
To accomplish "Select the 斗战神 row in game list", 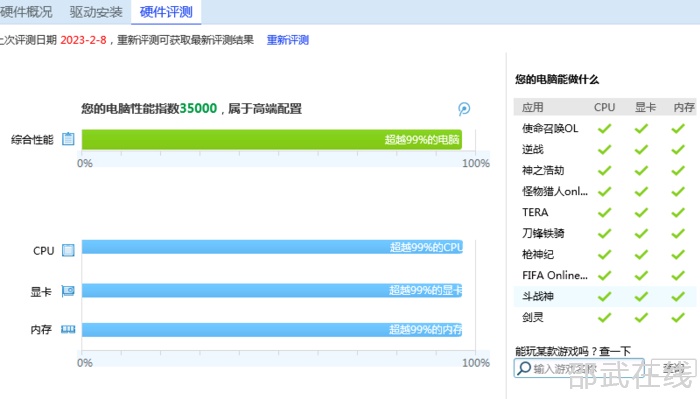I will (604, 296).
